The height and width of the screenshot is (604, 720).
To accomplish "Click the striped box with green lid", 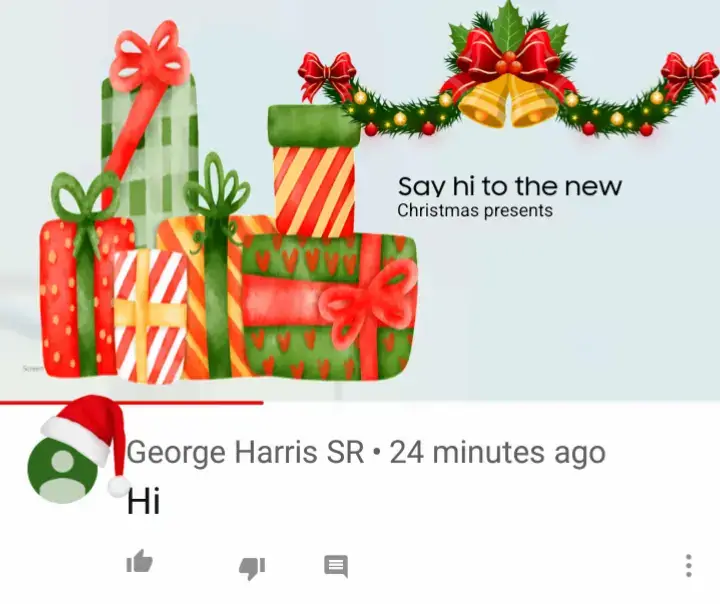I will coord(314,170).
